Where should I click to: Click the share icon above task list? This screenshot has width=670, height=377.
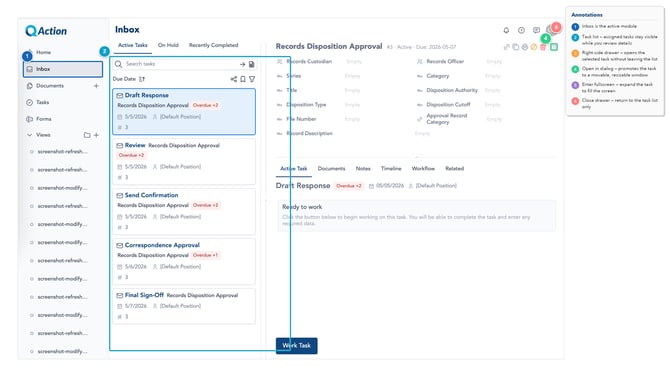pos(234,79)
